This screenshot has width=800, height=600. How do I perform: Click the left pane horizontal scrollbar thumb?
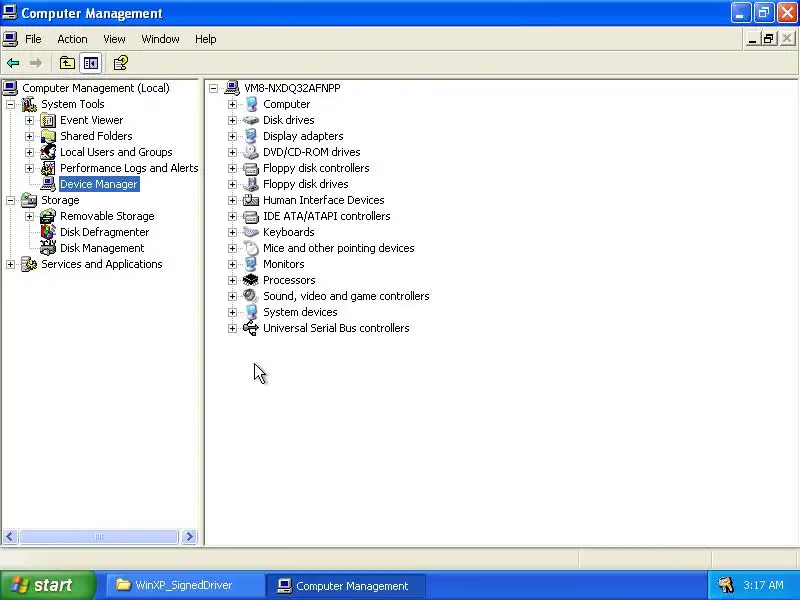(x=99, y=537)
